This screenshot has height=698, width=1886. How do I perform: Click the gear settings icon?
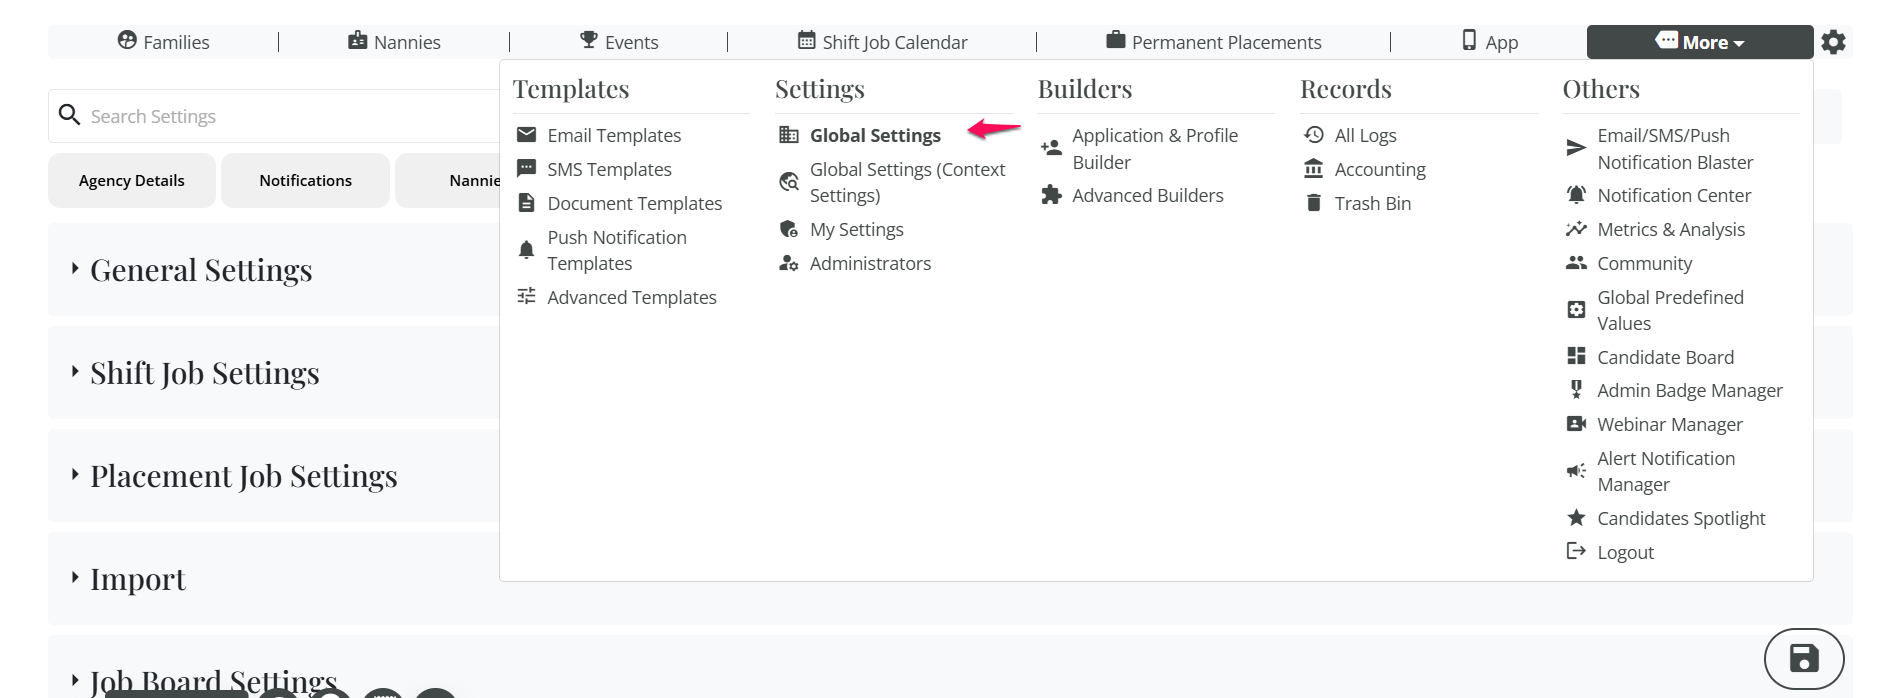(1833, 42)
